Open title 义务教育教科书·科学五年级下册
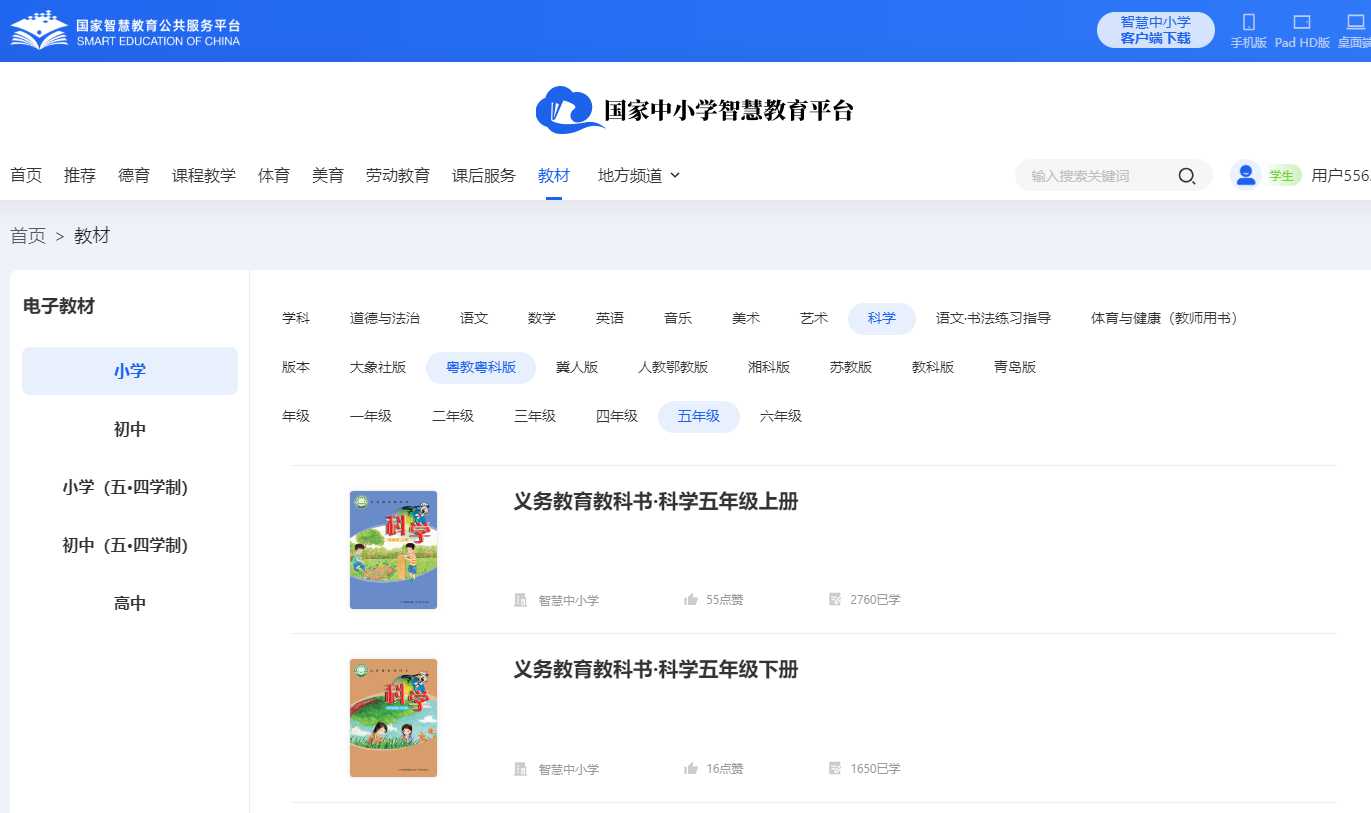This screenshot has height=813, width=1371. pyautogui.click(x=656, y=670)
